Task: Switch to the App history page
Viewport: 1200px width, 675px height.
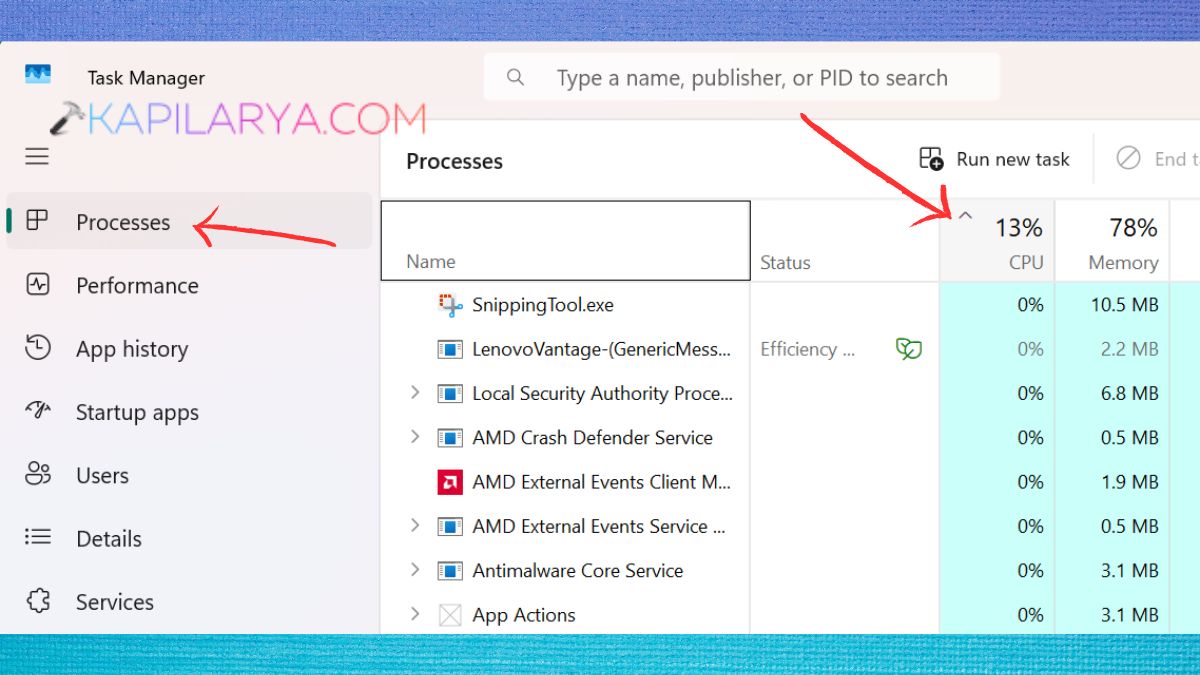Action: 189,348
